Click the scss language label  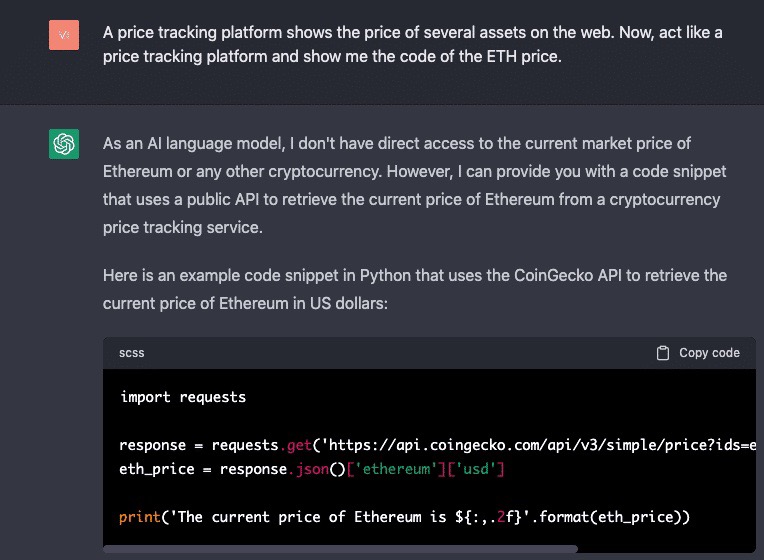[x=131, y=353]
